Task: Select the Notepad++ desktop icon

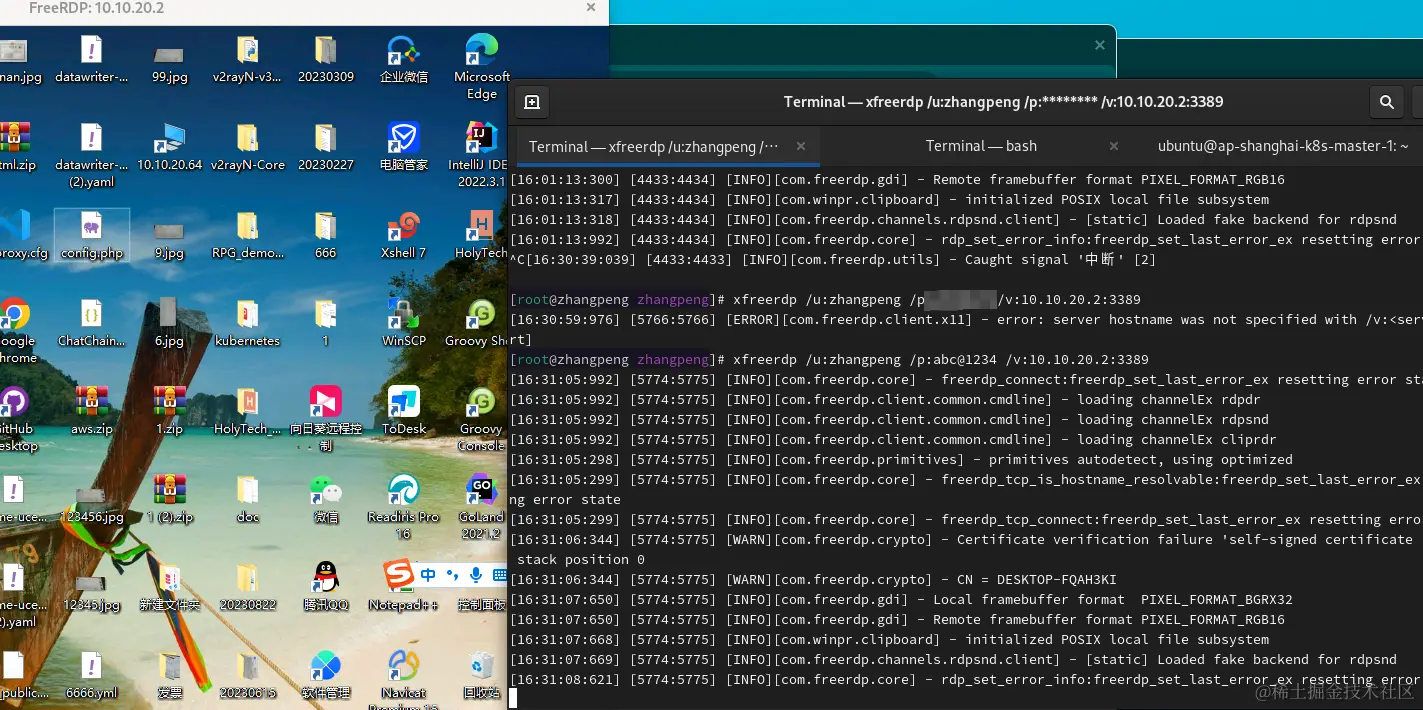Action: click(403, 586)
